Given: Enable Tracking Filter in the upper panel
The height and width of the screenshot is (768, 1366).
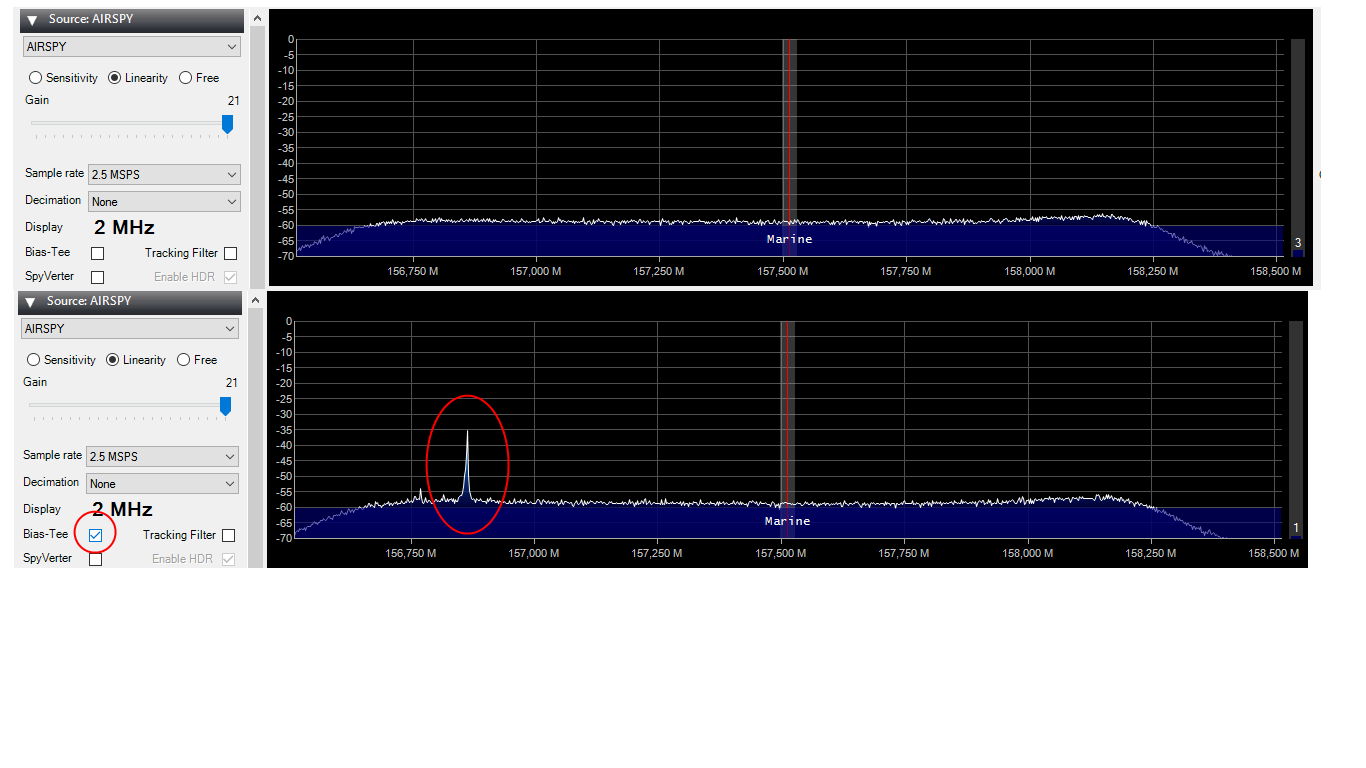Looking at the screenshot, I should coord(230,254).
